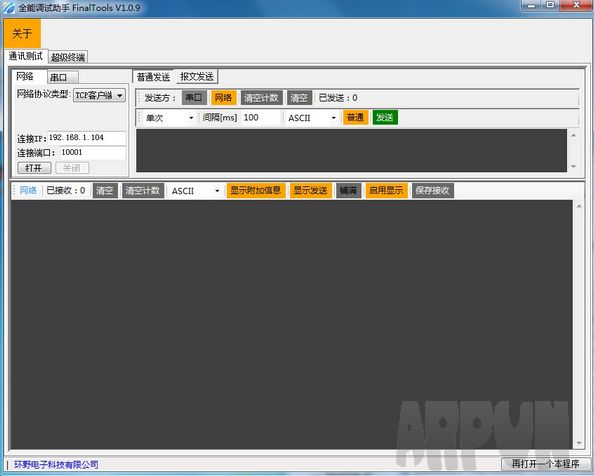Toggle the orange 网络 send target button

224,98
